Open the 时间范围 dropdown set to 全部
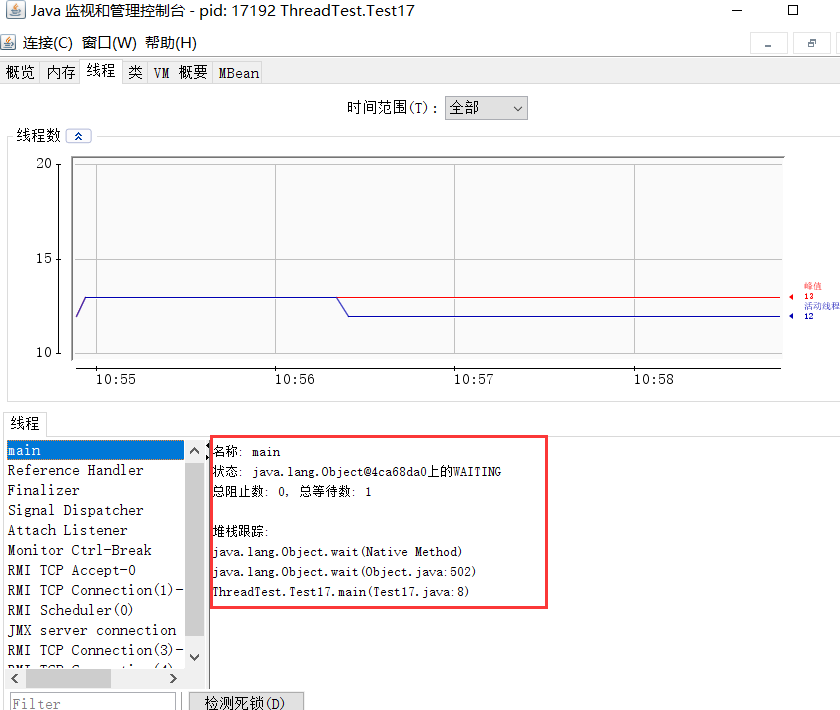This screenshot has width=840, height=710. [486, 108]
